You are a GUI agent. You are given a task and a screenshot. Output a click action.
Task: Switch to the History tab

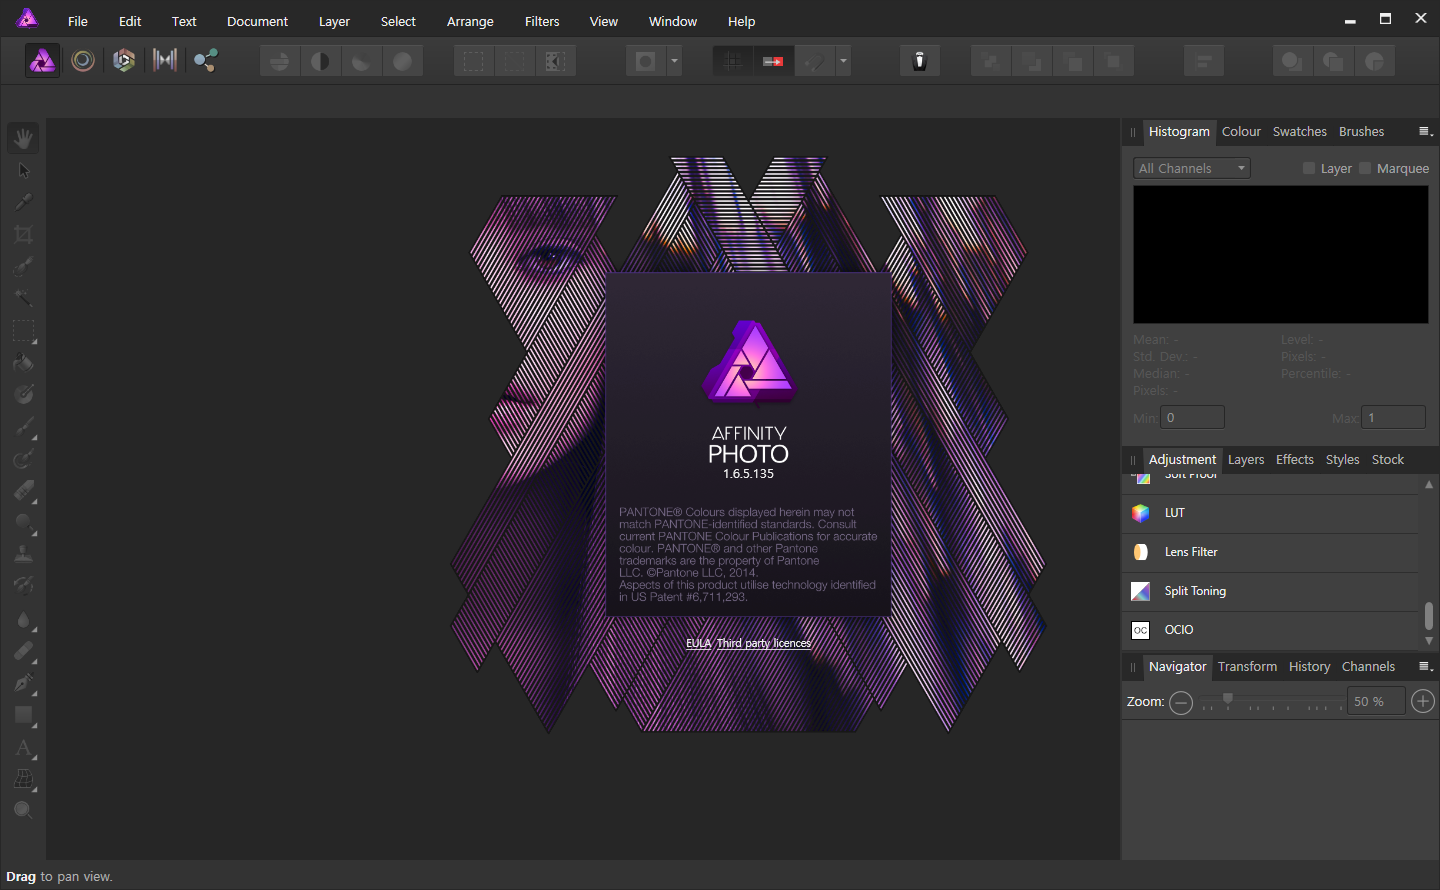pyautogui.click(x=1309, y=666)
